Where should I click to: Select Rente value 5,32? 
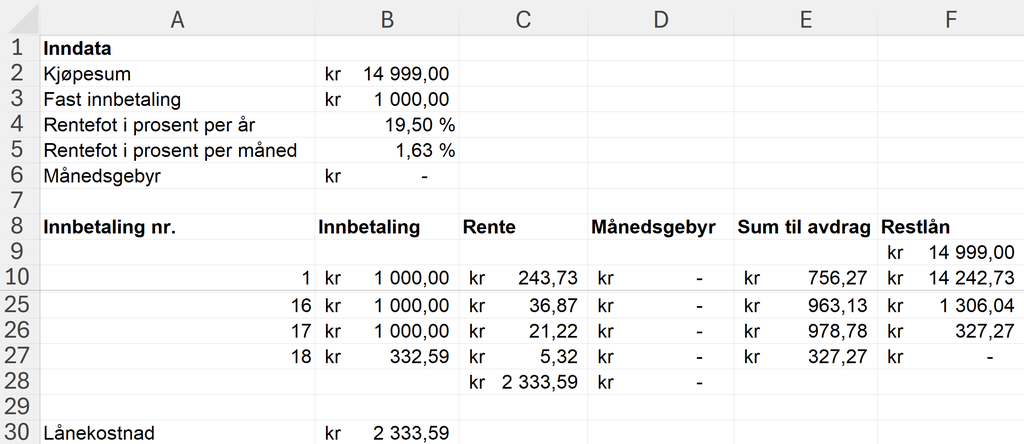[523, 356]
